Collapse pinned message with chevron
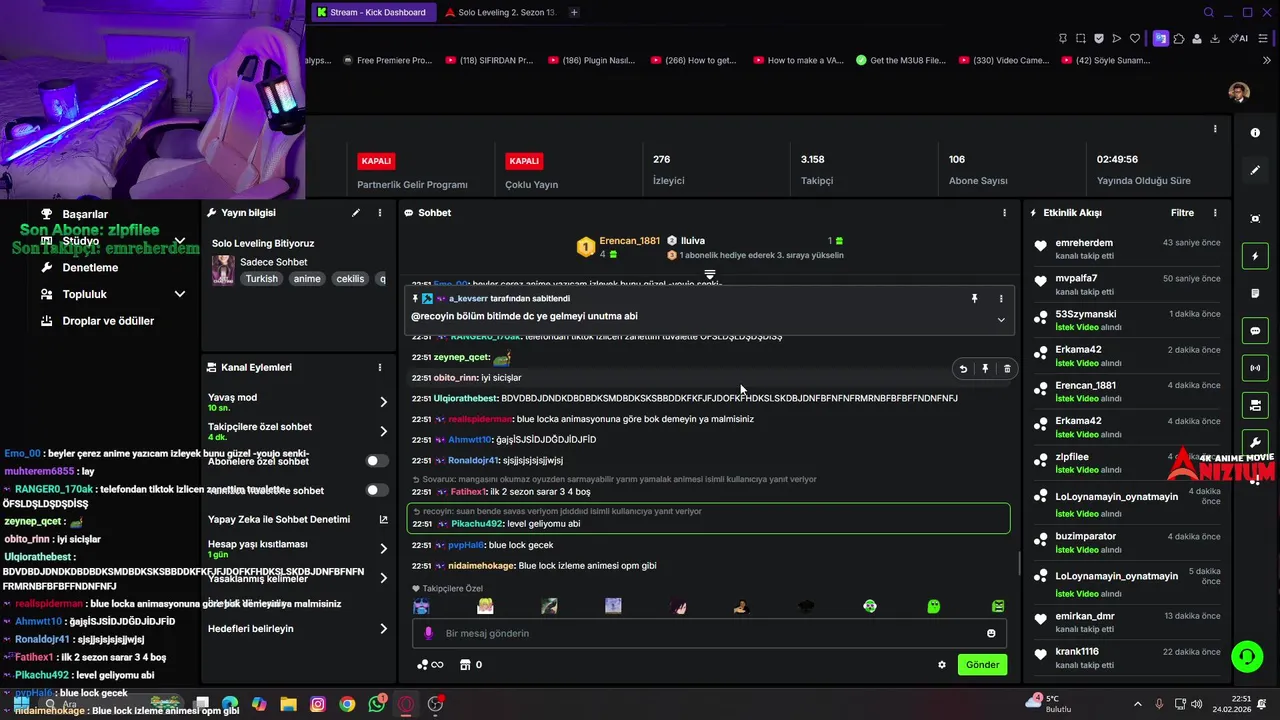 [x=1001, y=320]
